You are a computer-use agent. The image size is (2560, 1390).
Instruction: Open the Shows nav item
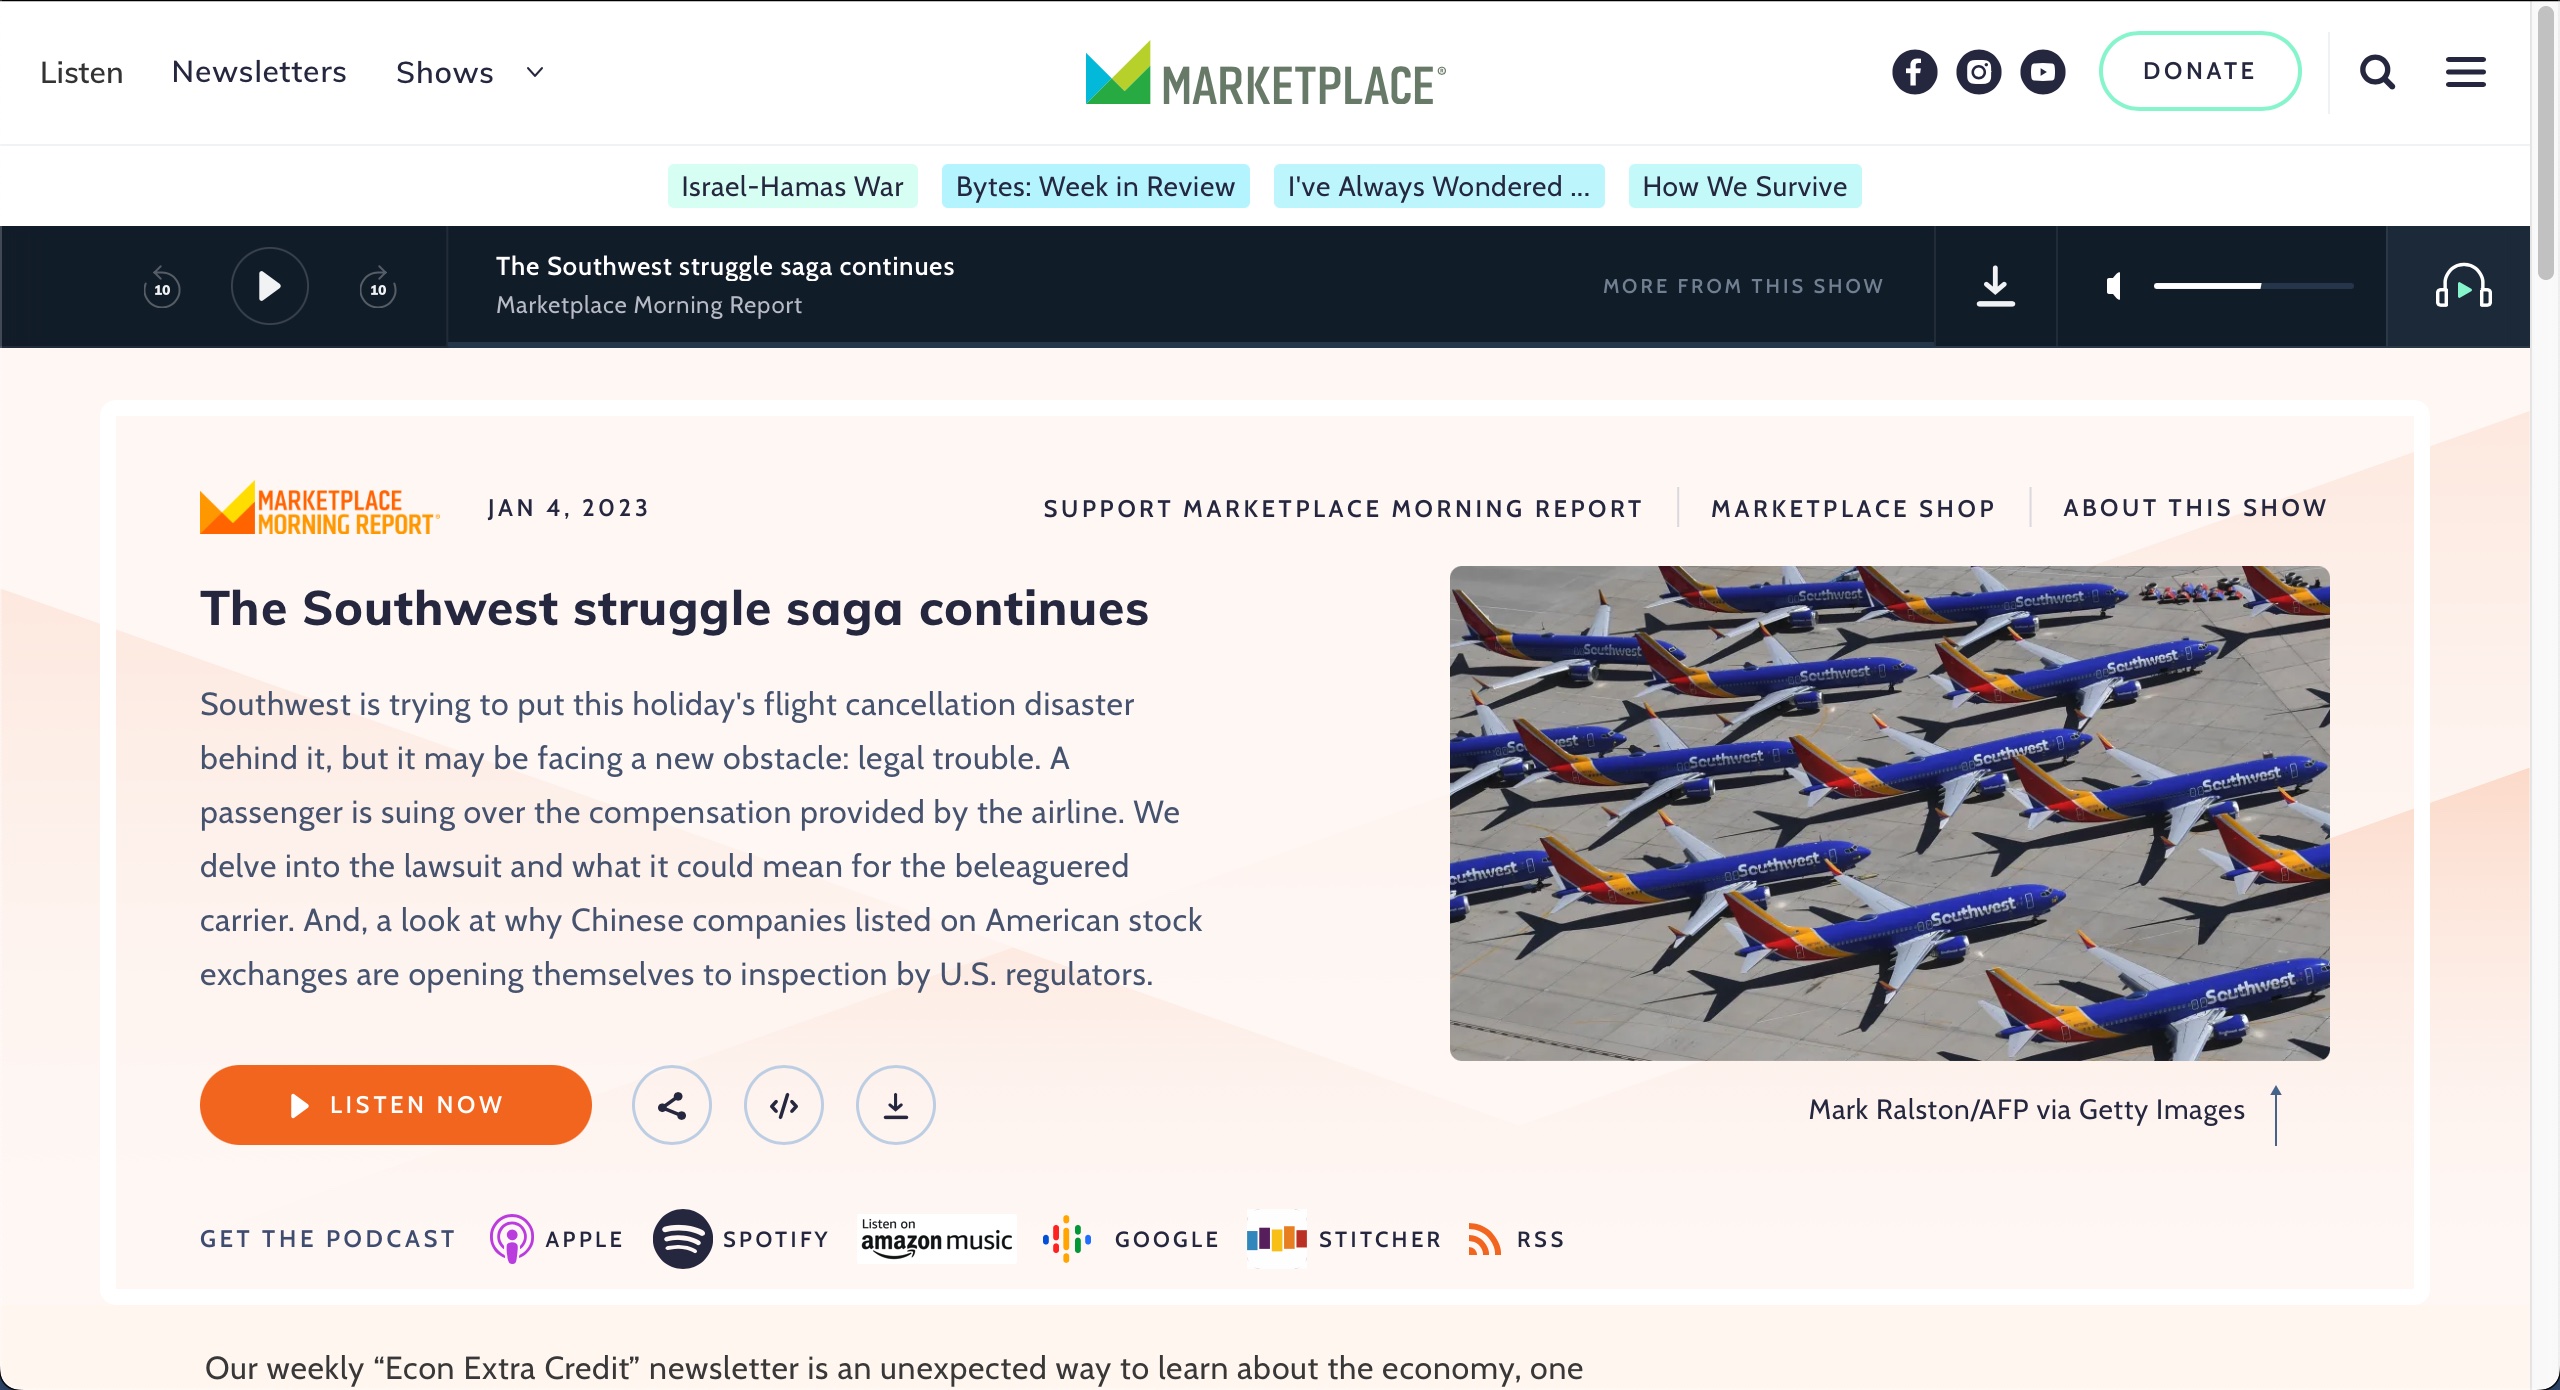click(x=445, y=72)
